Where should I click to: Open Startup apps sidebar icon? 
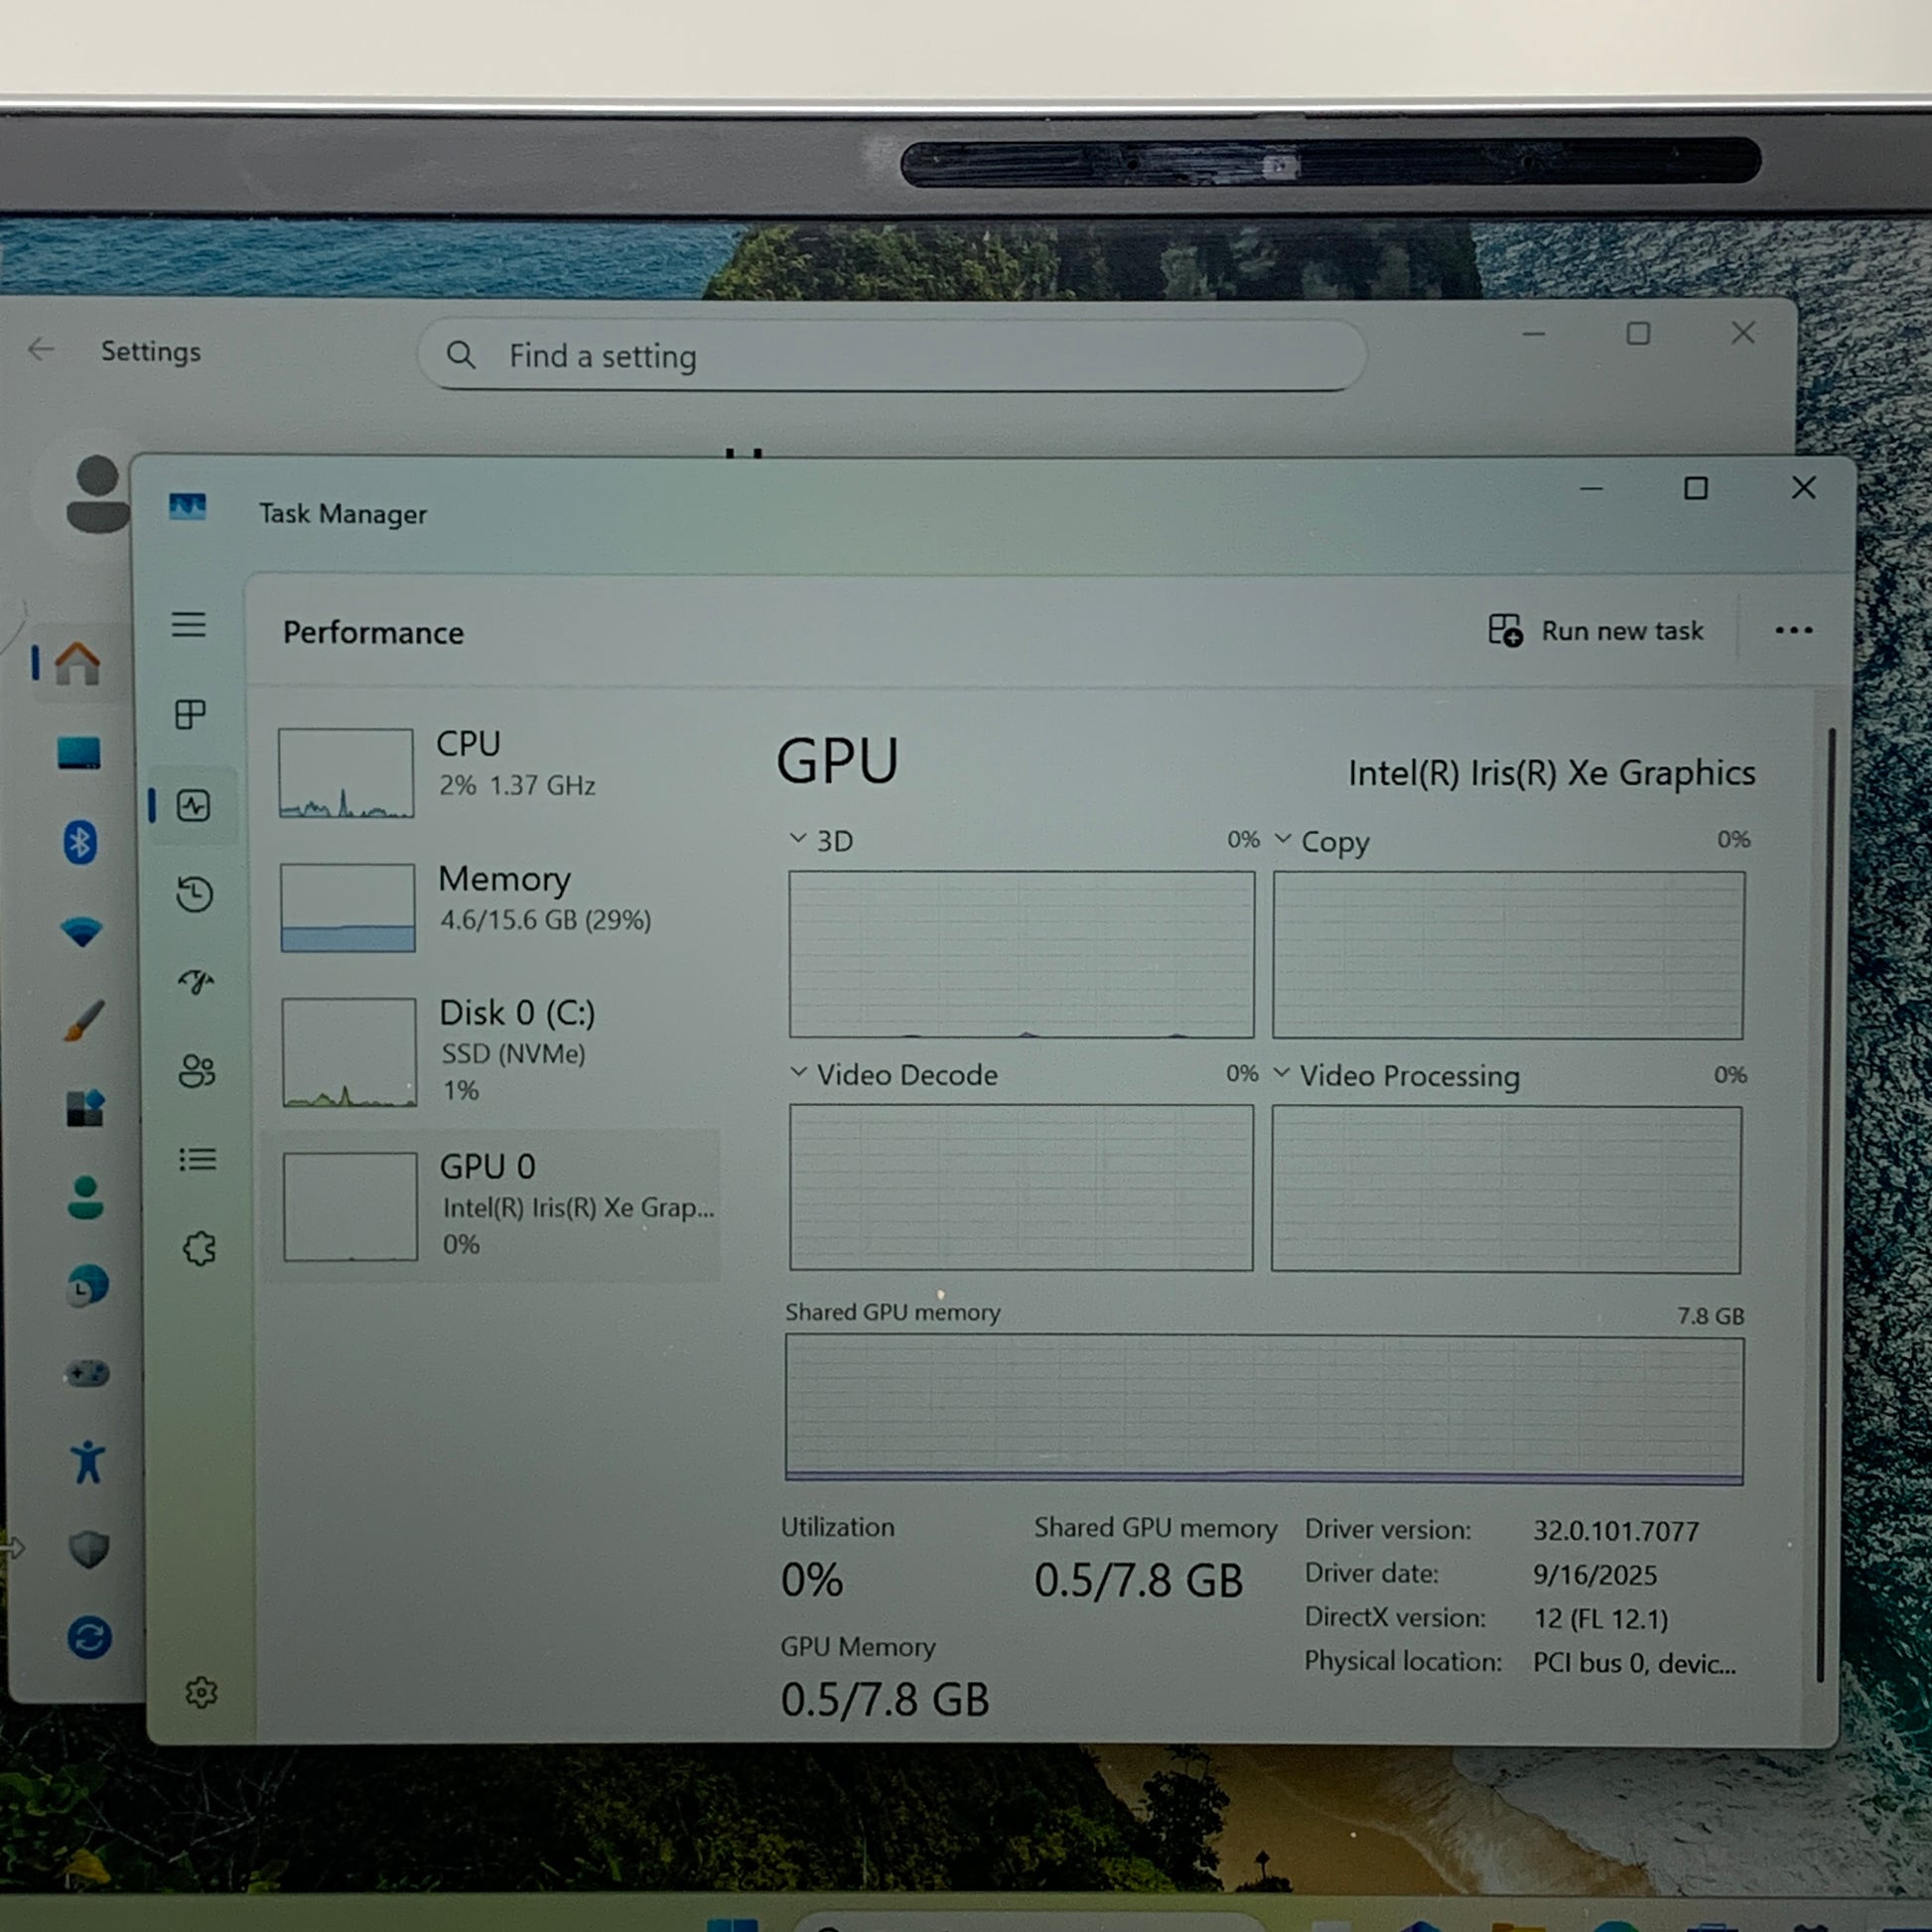click(x=196, y=982)
